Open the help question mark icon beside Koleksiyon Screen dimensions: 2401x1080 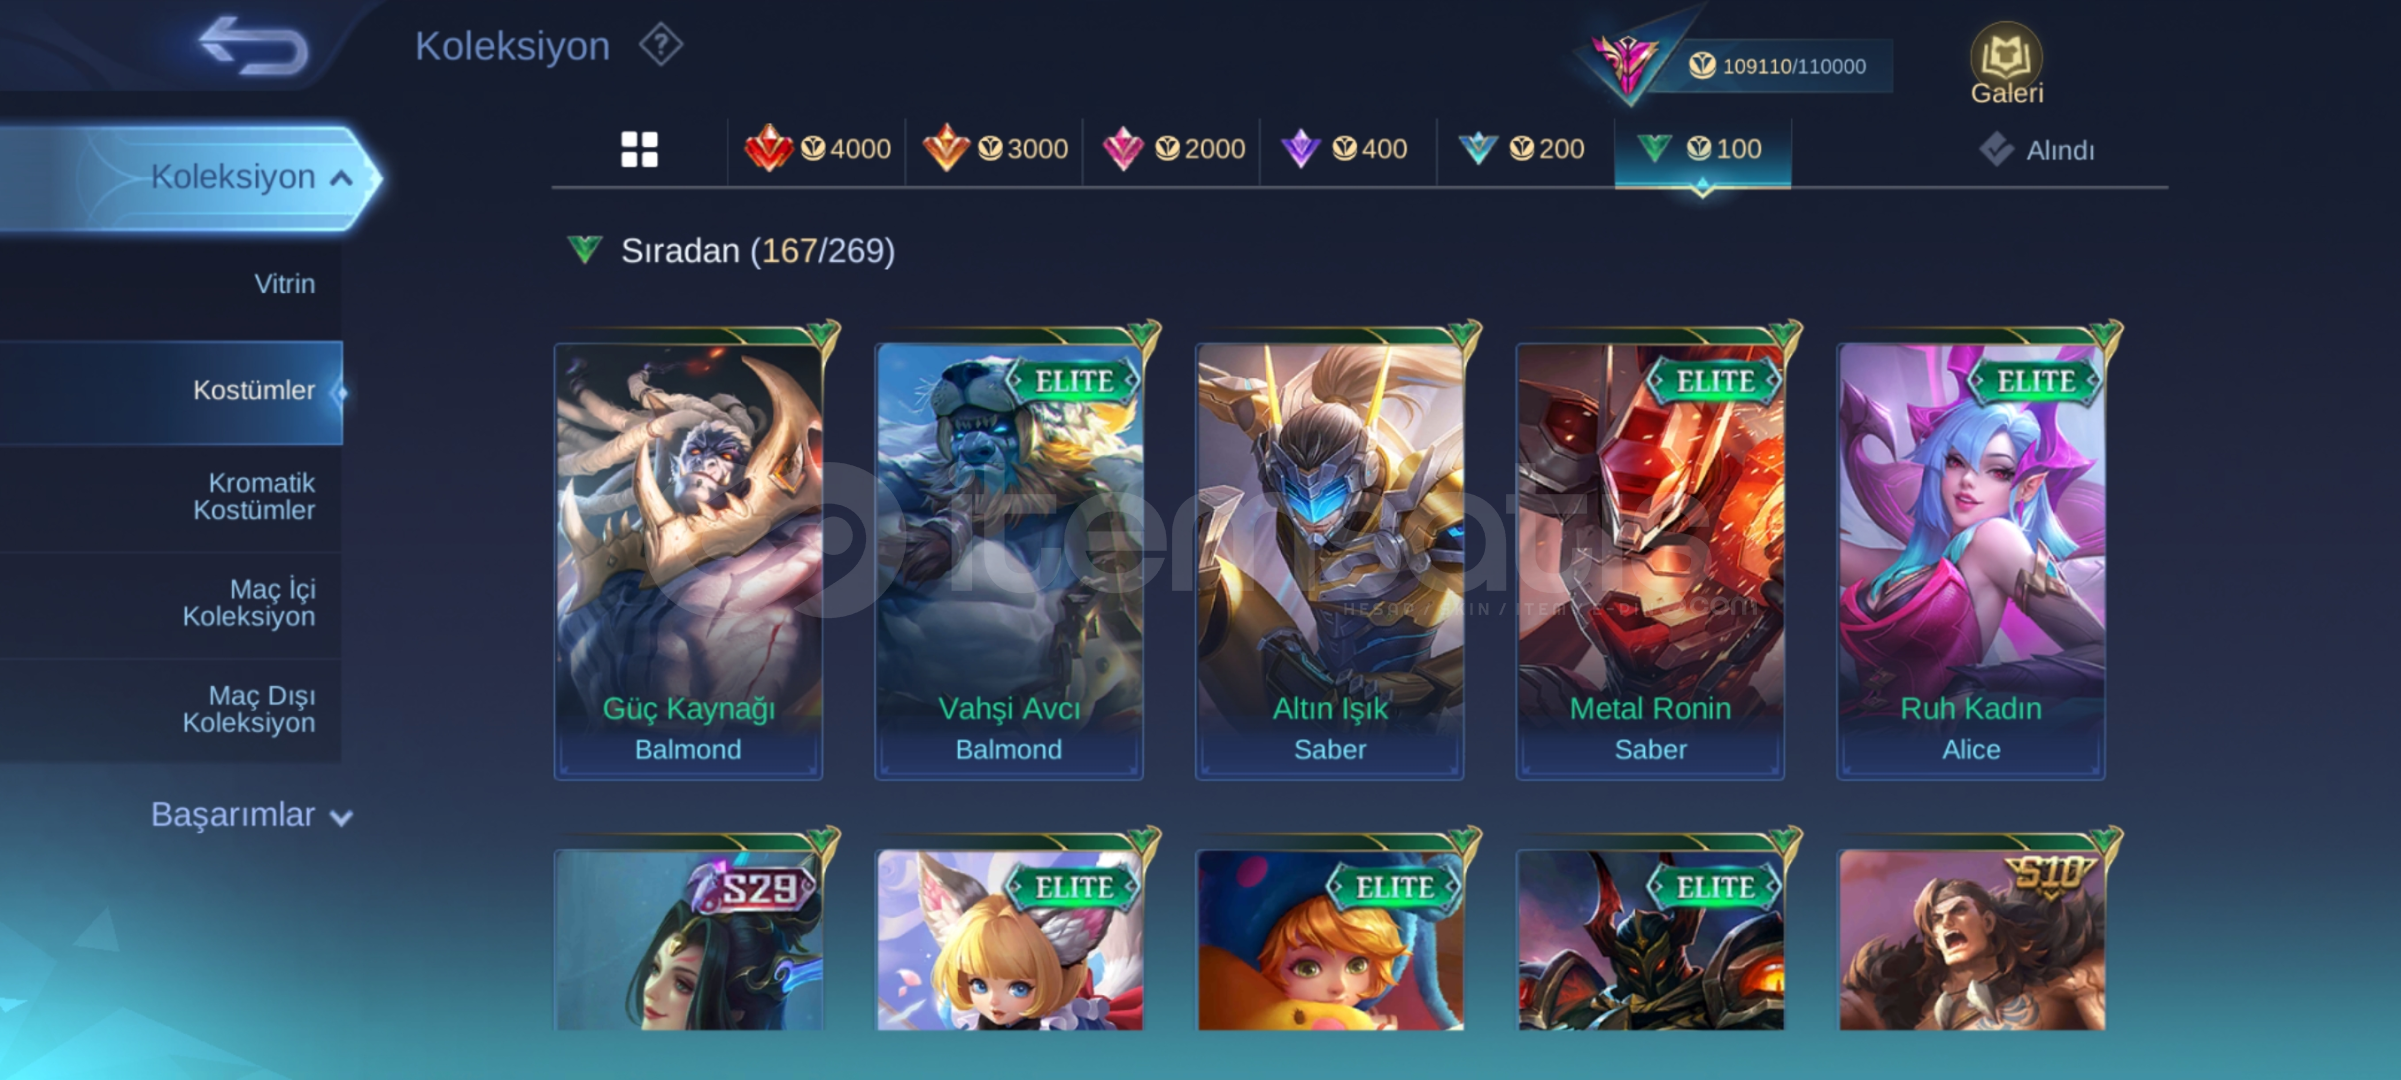coord(660,45)
